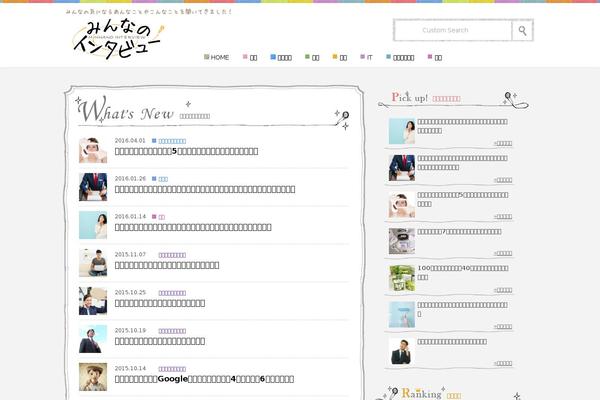Click the purple category tag beside 2015.10.14
Image resolution: width=600 pixels, height=400 pixels.
172,369
